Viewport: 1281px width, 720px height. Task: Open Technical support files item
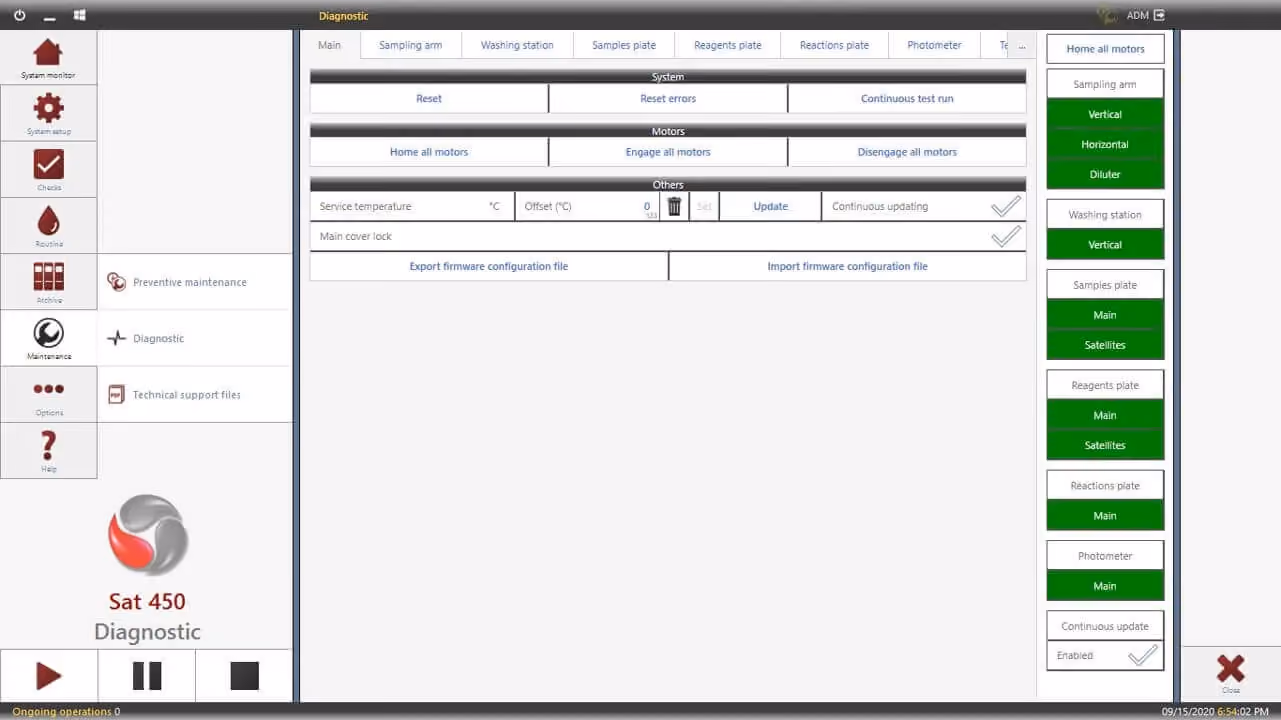[195, 394]
